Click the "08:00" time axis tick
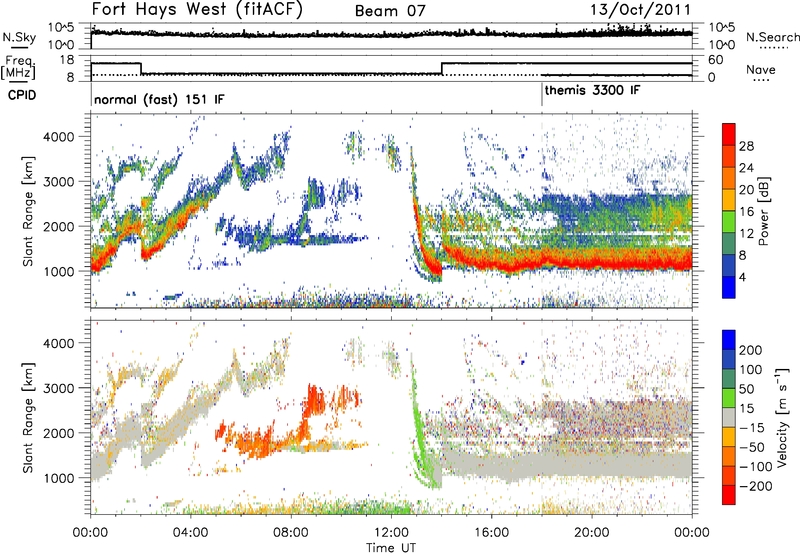Screen dimensions: 800x554 (291, 533)
